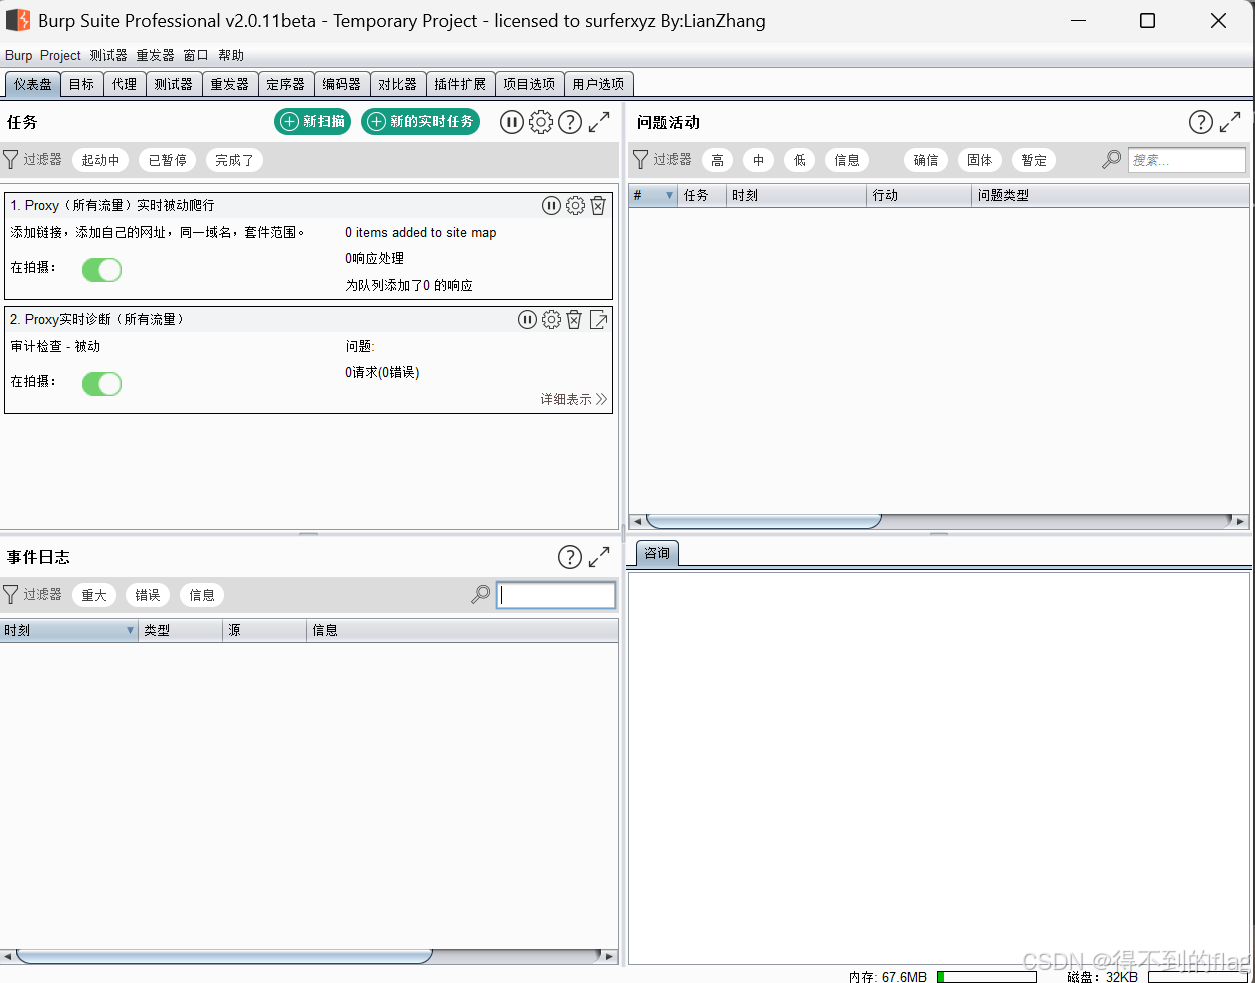Toggle the 起动中 task filter
Screen dimensions: 1255x983
pos(100,160)
